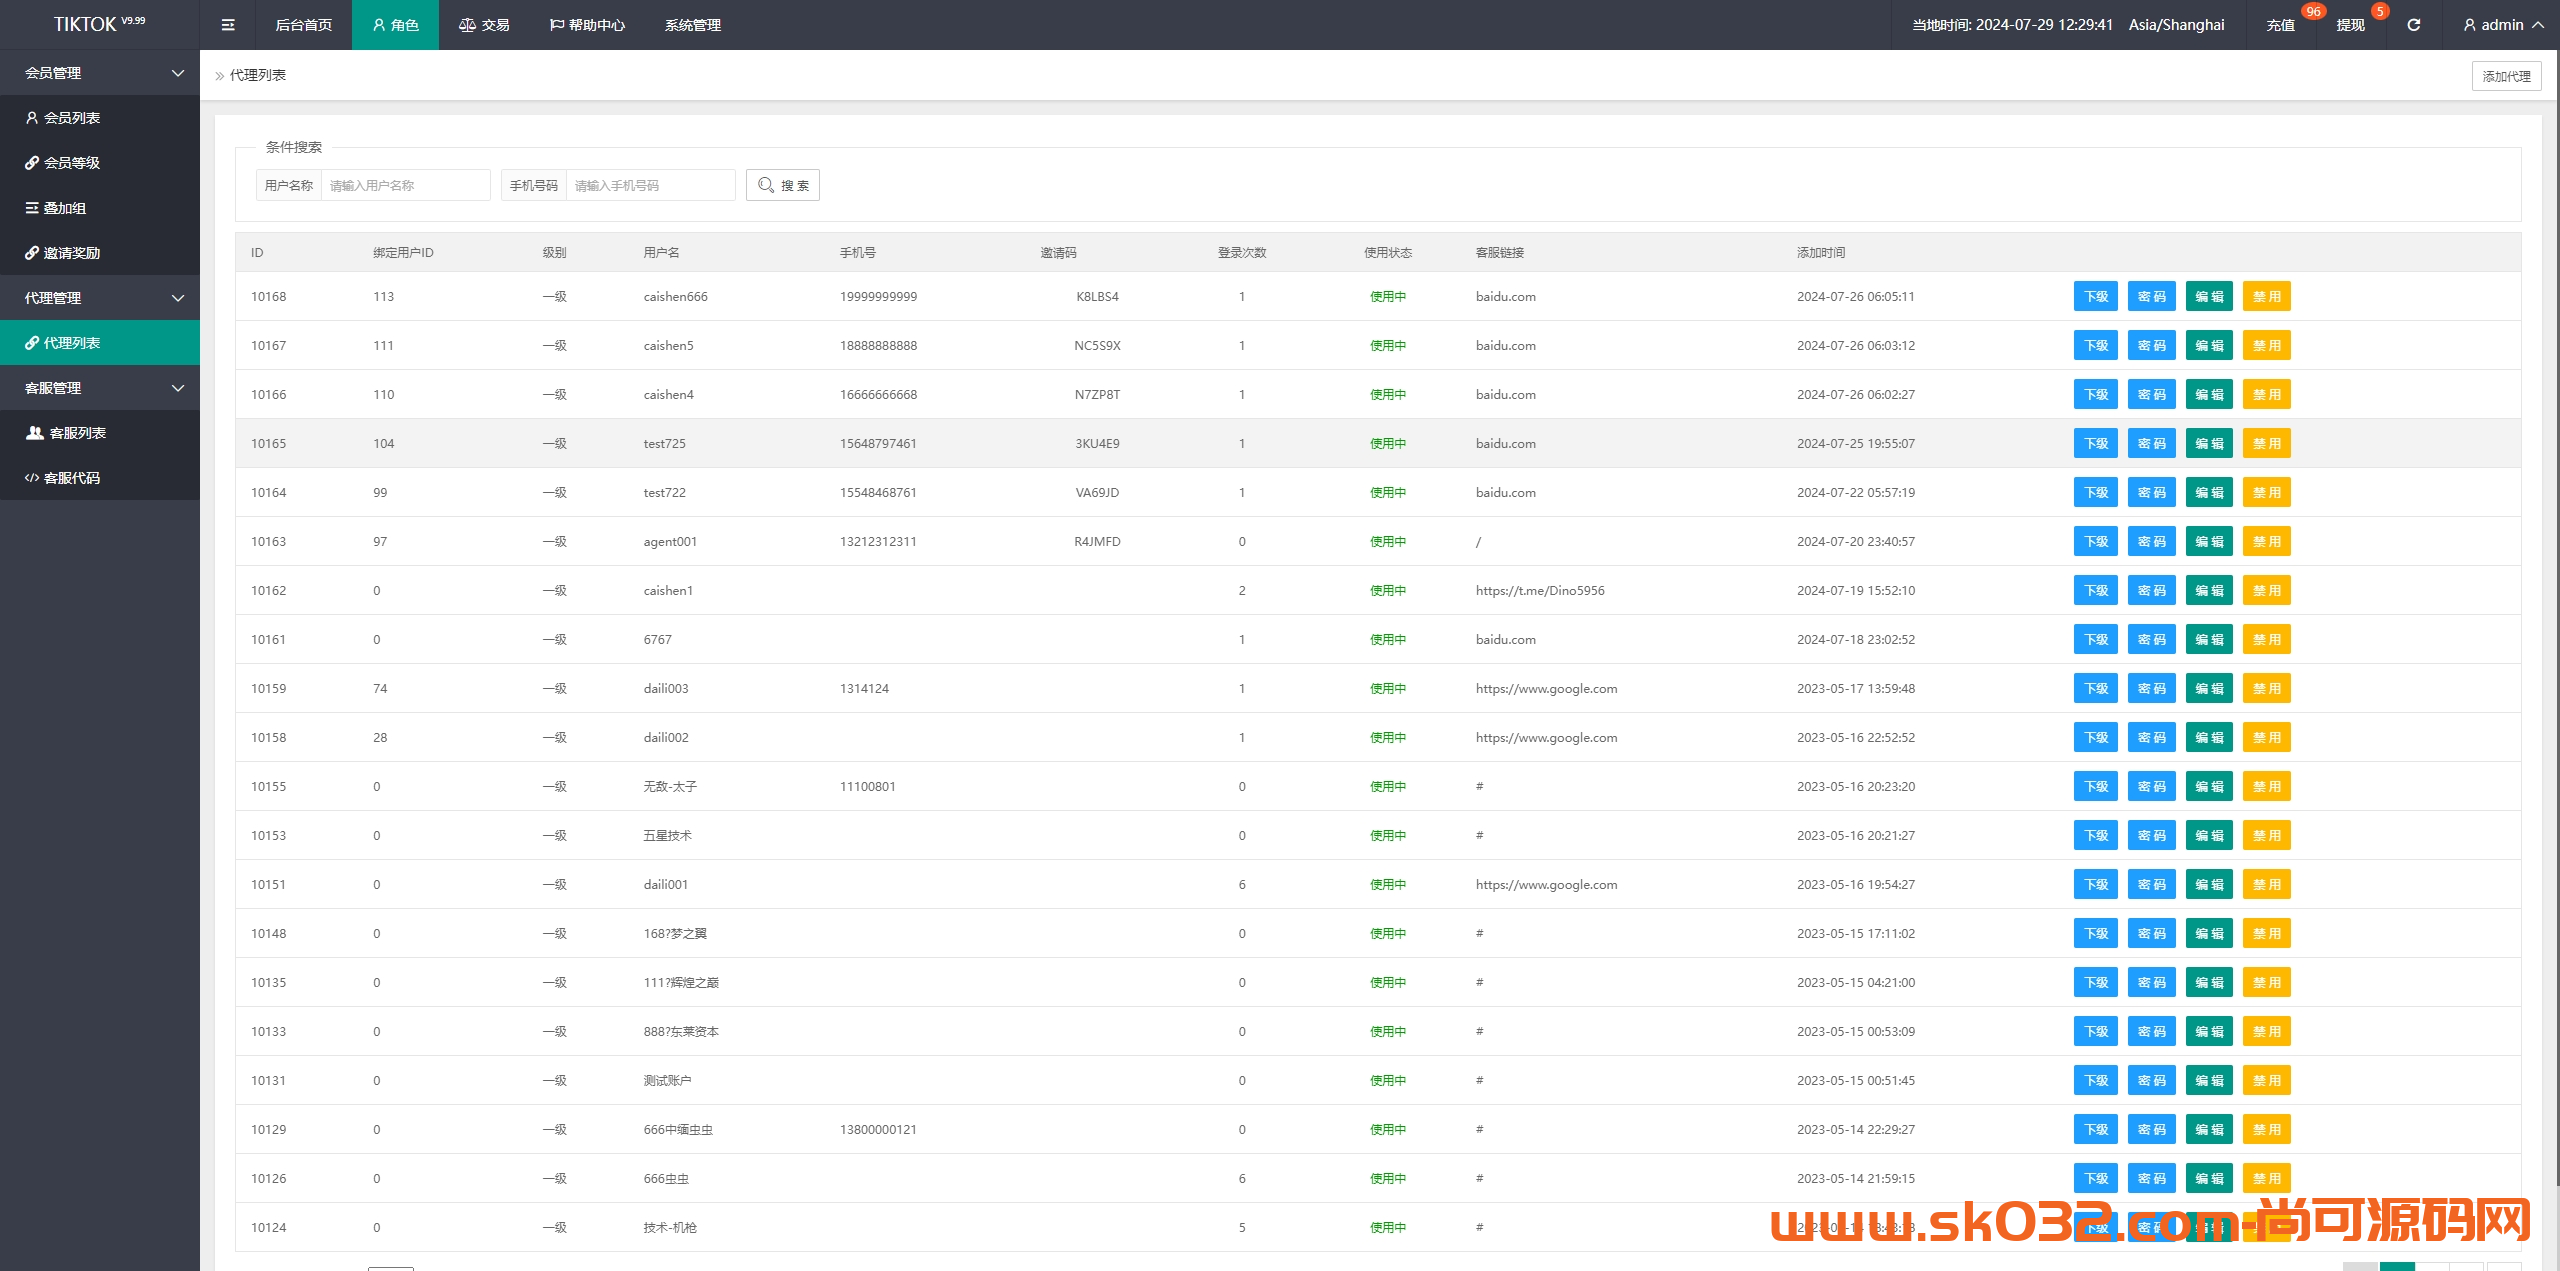Click 下级 for agent001 row
This screenshot has width=2560, height=1271.
[x=2096, y=541]
